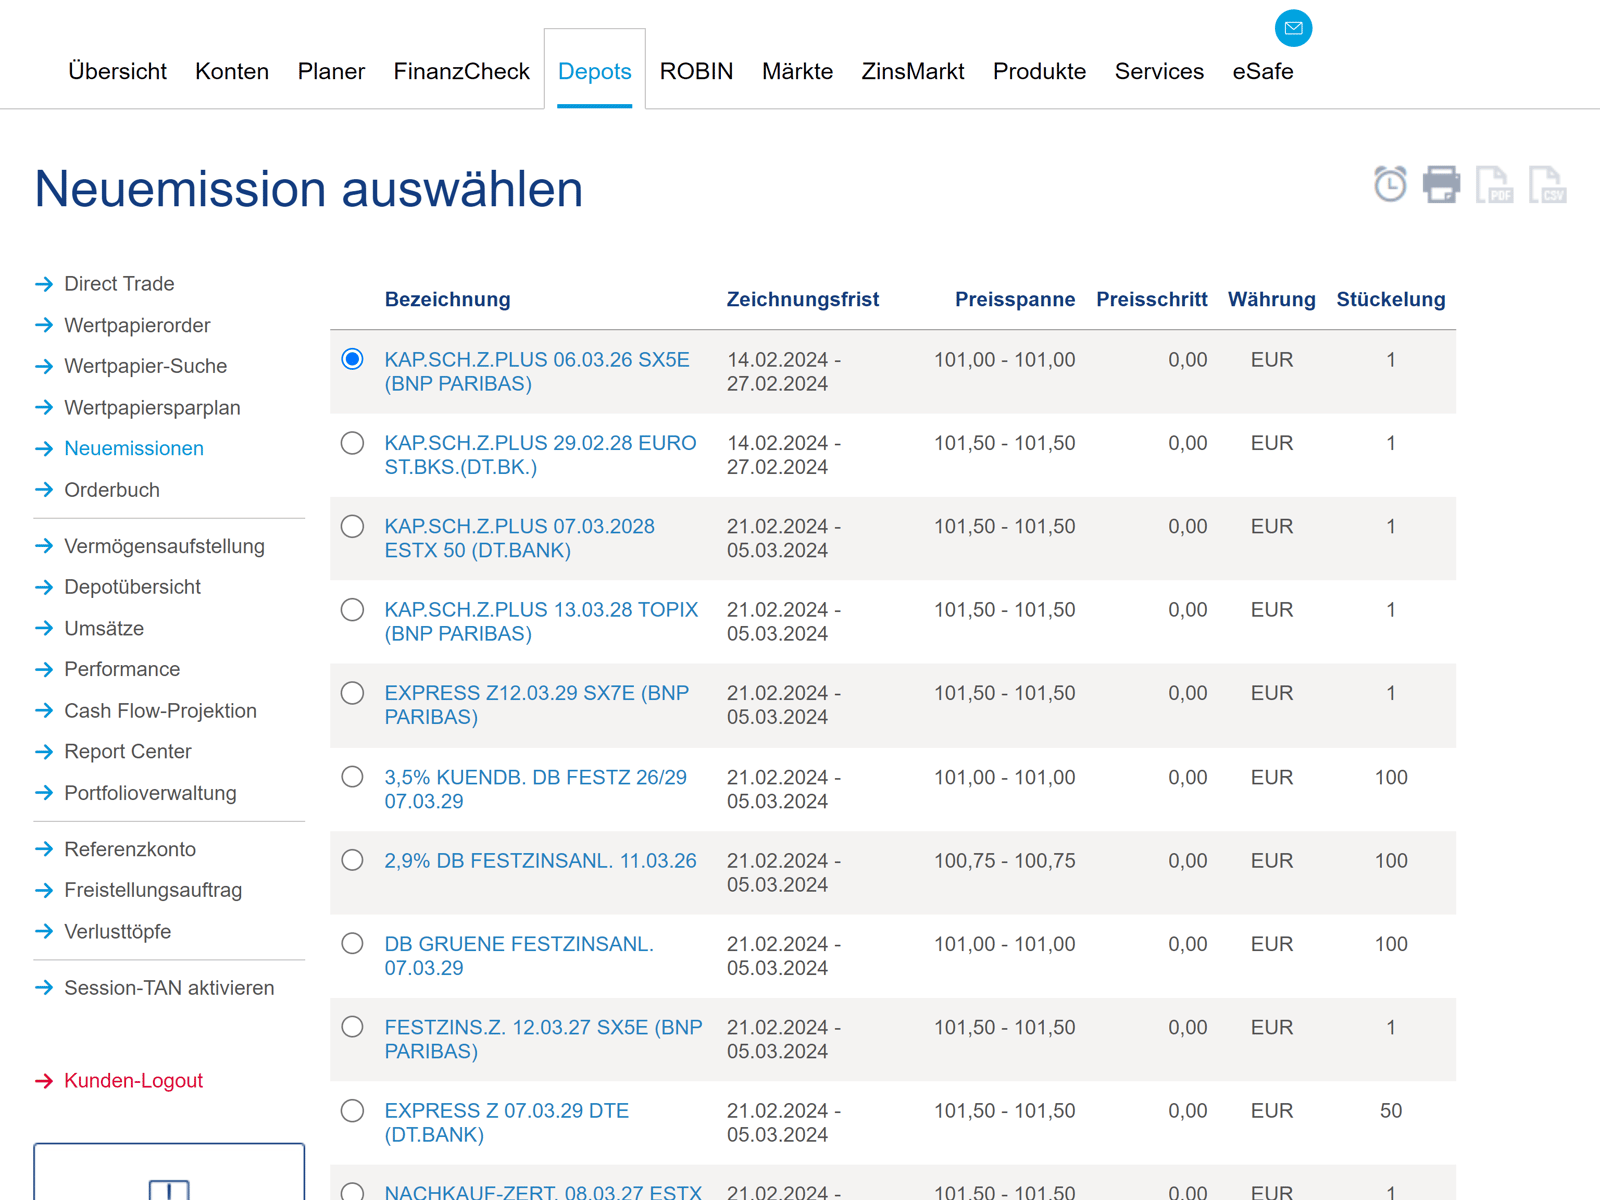1600x1200 pixels.
Task: Click the arrow icon next to Orderbuch
Action: tap(44, 490)
